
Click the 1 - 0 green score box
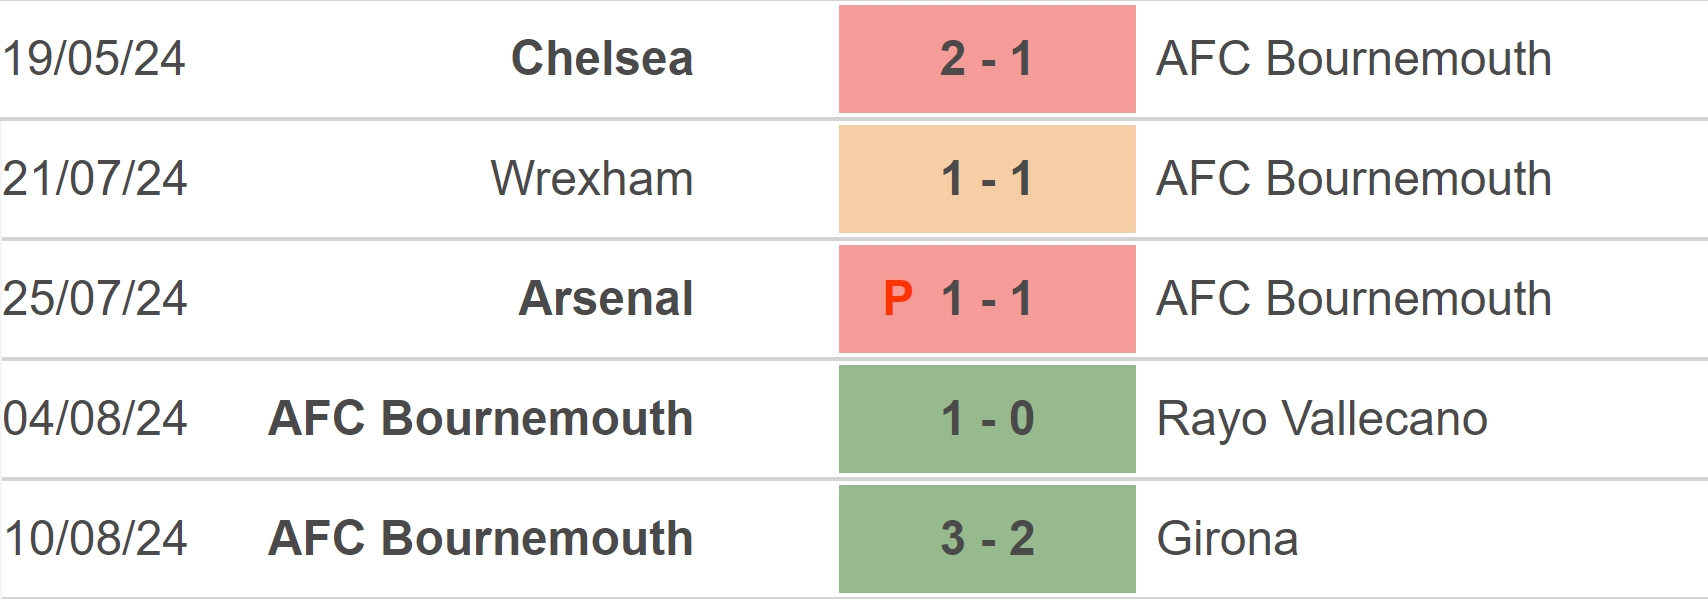pos(987,419)
